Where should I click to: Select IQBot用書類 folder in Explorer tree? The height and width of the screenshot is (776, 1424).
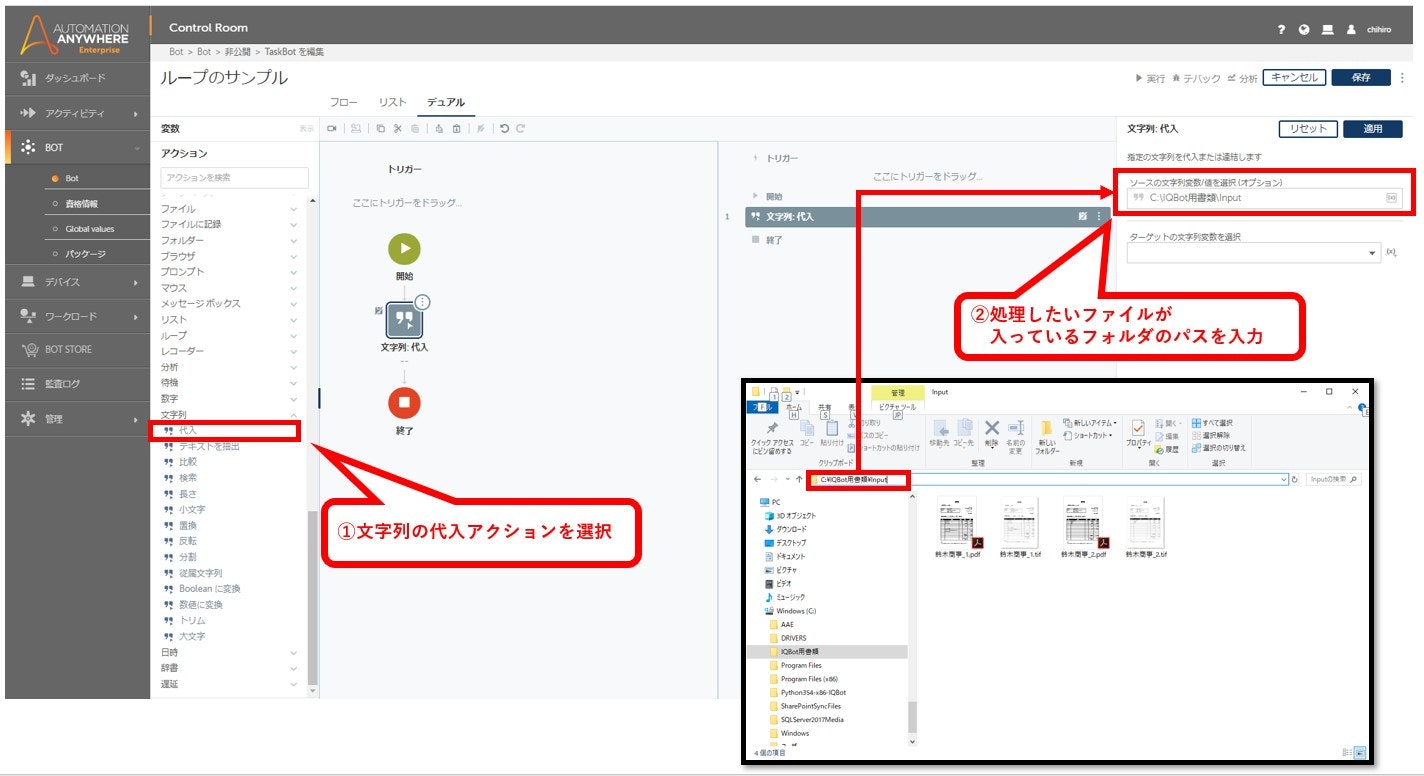(x=799, y=651)
